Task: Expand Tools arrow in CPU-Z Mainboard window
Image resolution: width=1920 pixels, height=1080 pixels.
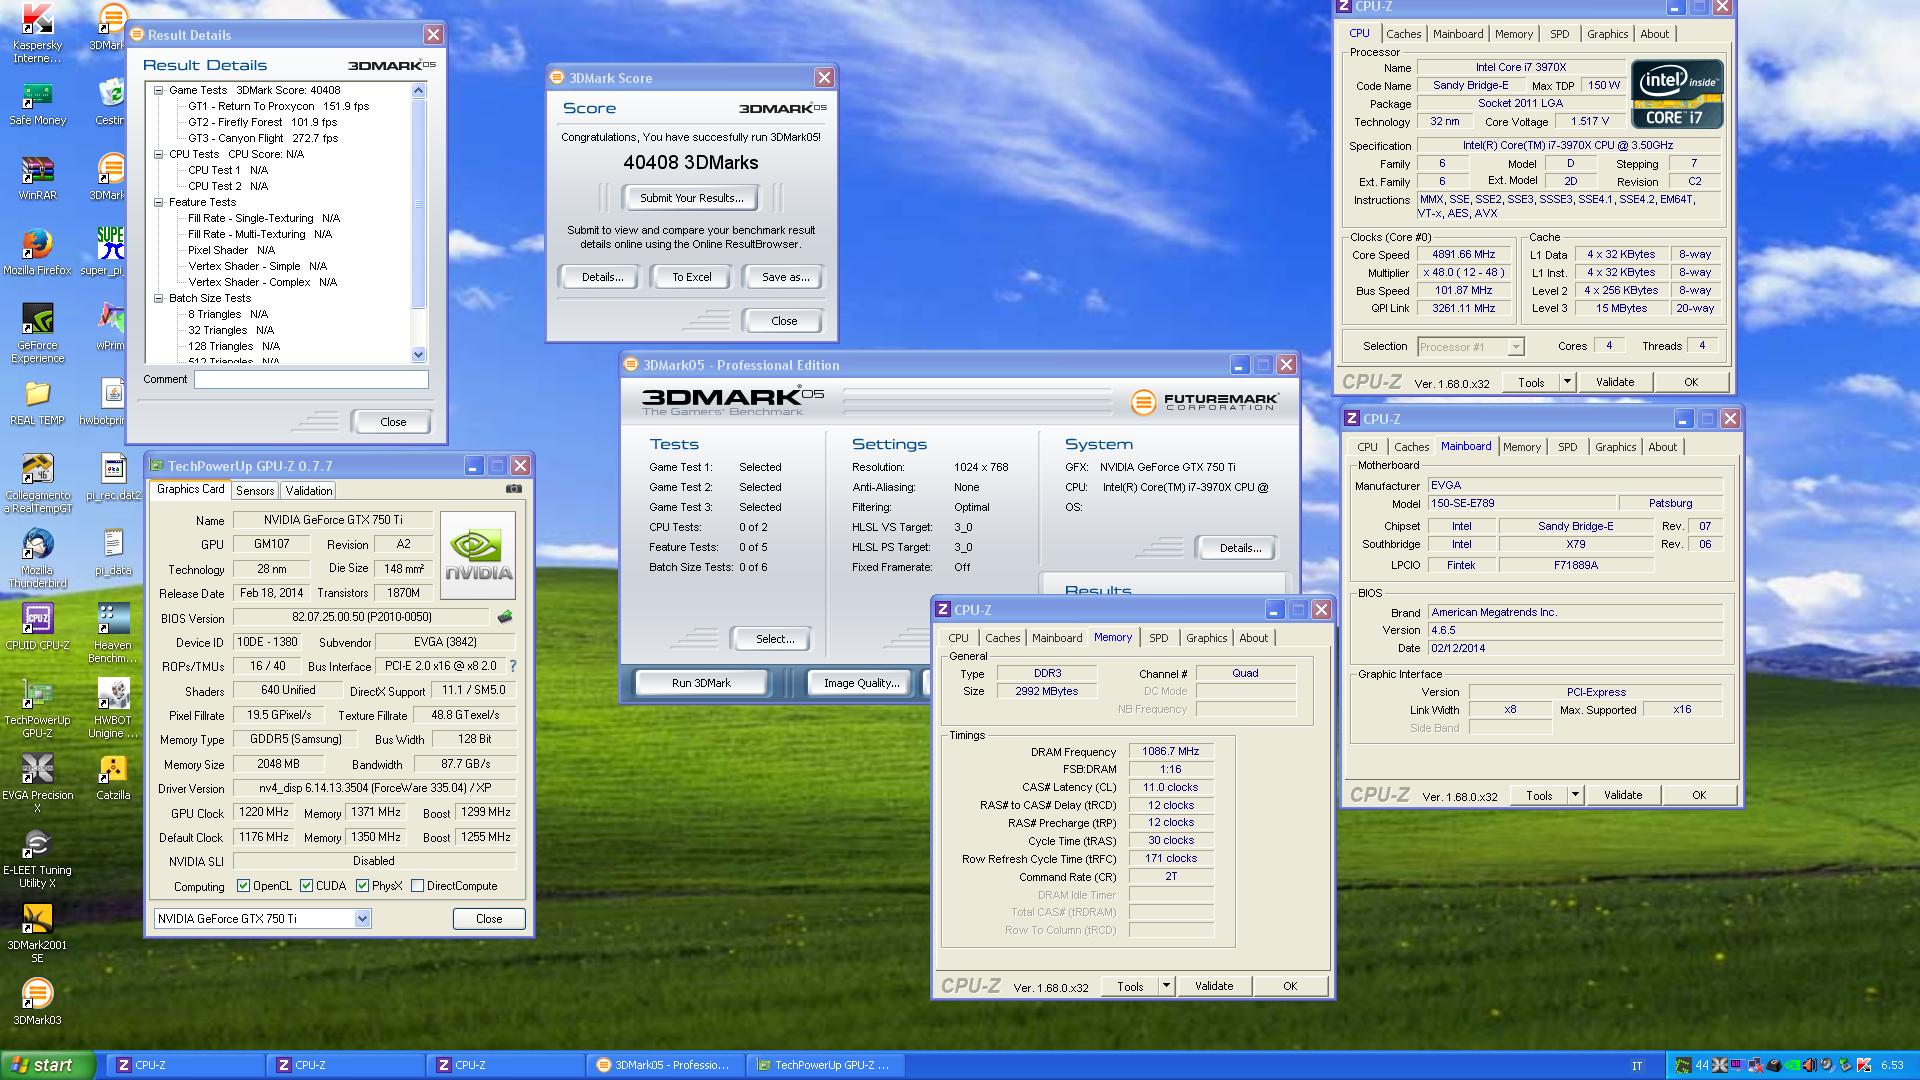Action: click(x=1575, y=795)
